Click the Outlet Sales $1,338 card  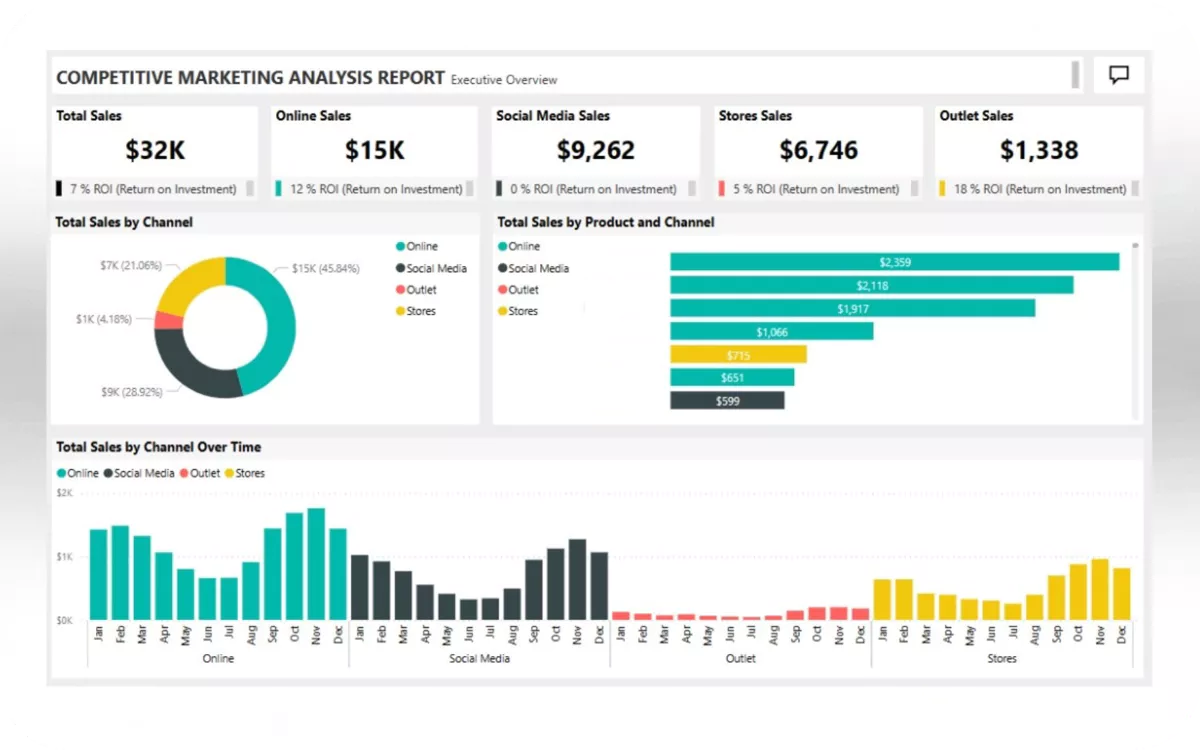pyautogui.click(x=1039, y=150)
